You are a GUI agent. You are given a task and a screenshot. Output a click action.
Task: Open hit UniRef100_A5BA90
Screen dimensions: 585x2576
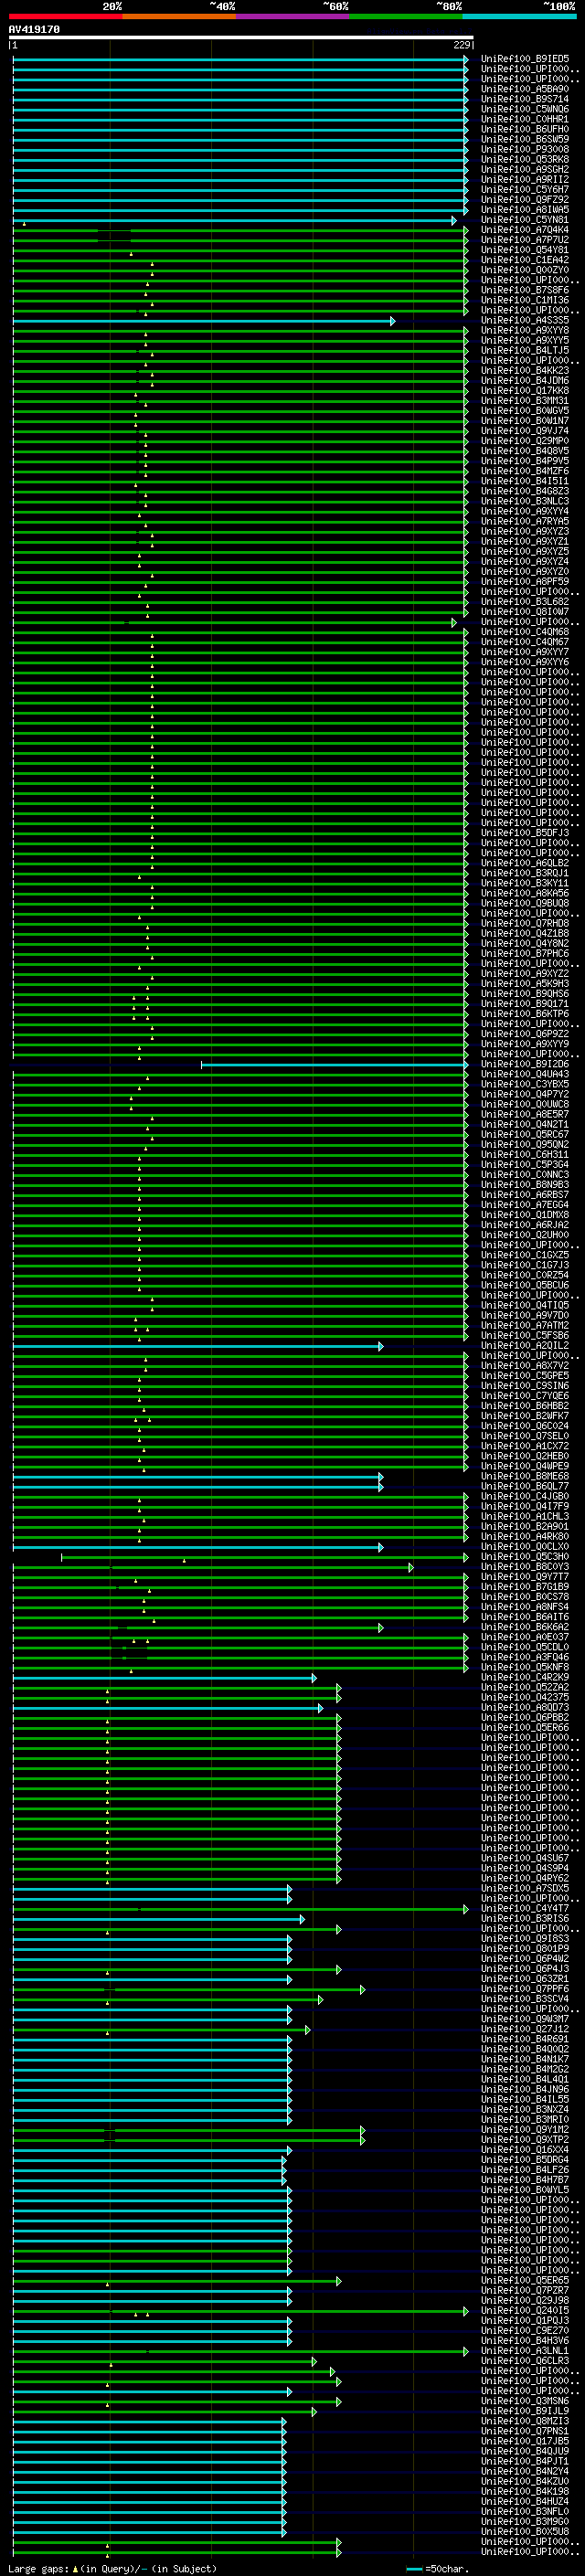tap(525, 89)
